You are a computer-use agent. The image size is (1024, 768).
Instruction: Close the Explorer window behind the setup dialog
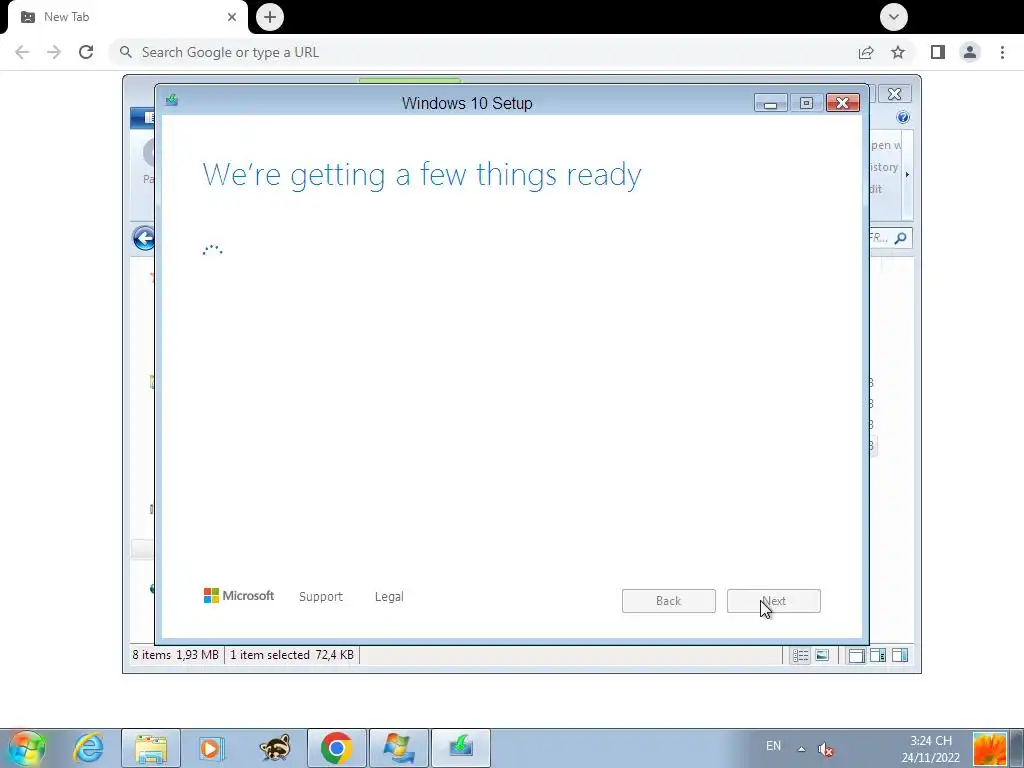(894, 94)
